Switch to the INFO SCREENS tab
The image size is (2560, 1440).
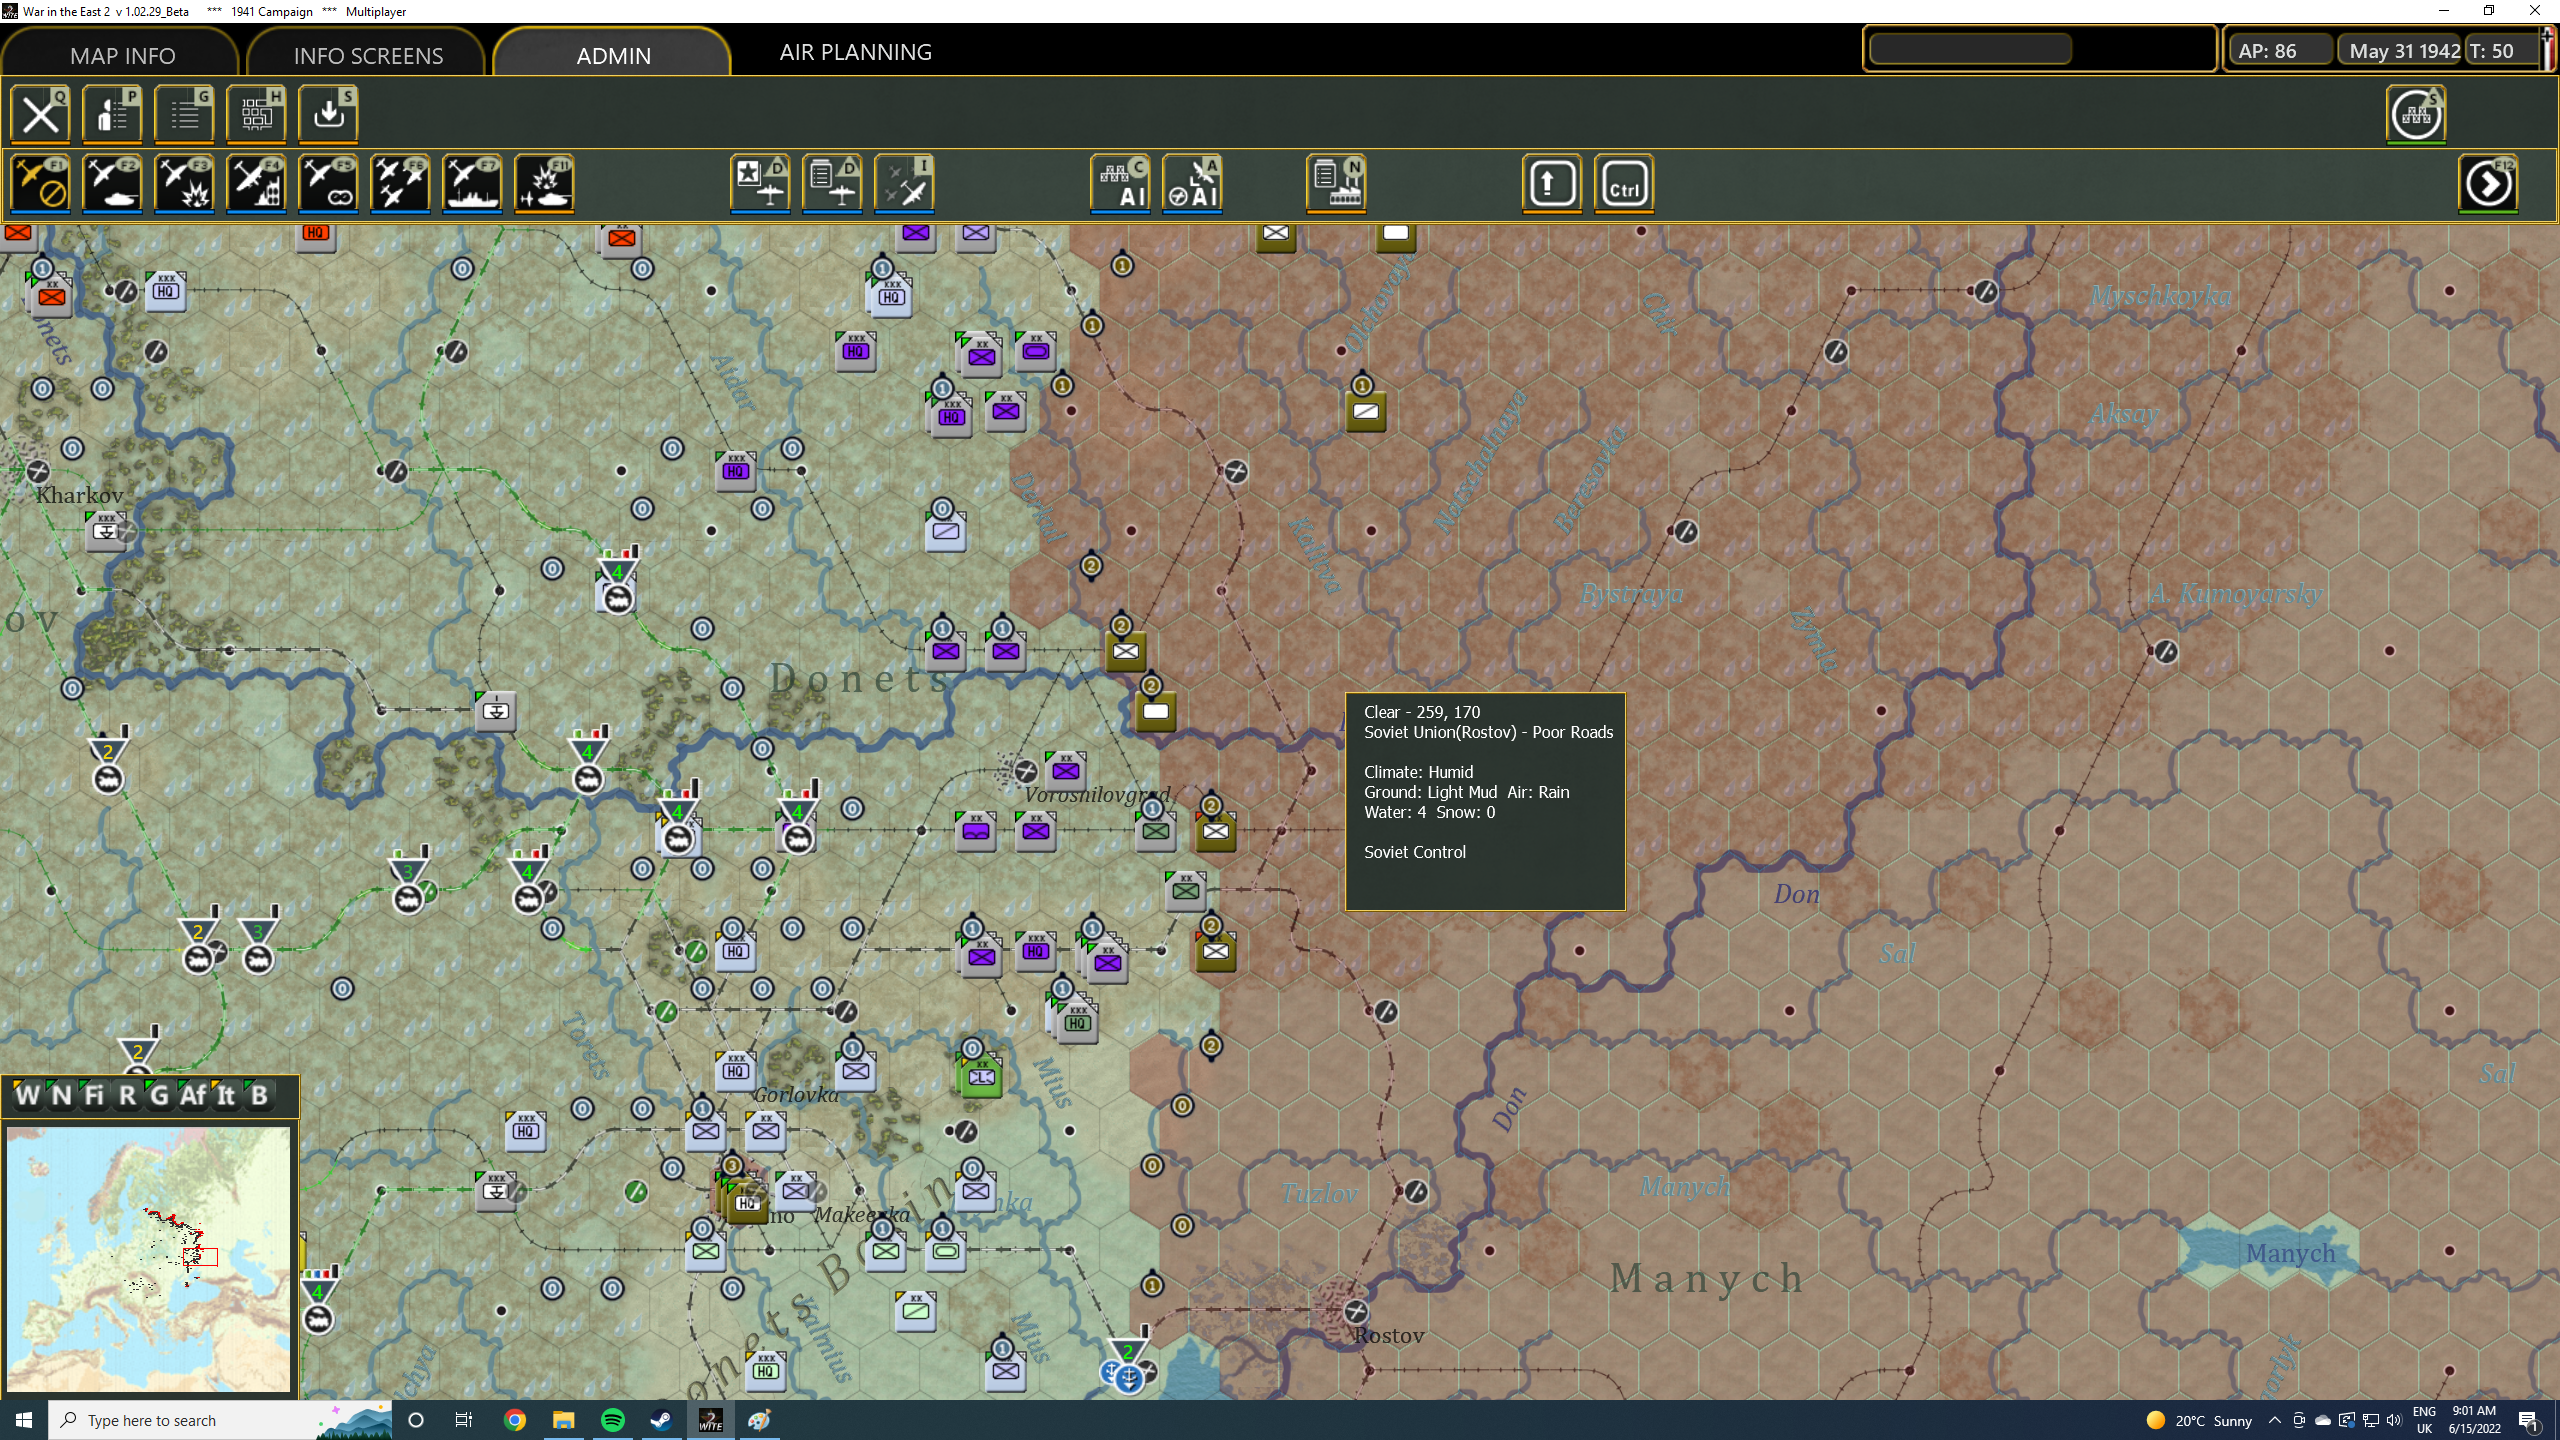366,55
